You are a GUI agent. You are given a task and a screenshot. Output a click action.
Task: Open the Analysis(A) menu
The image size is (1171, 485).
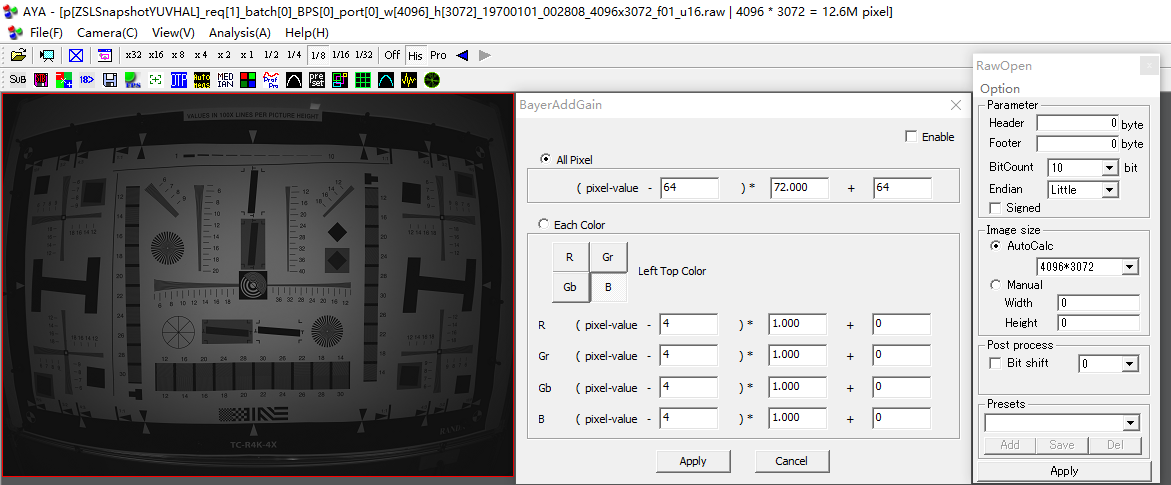[240, 33]
